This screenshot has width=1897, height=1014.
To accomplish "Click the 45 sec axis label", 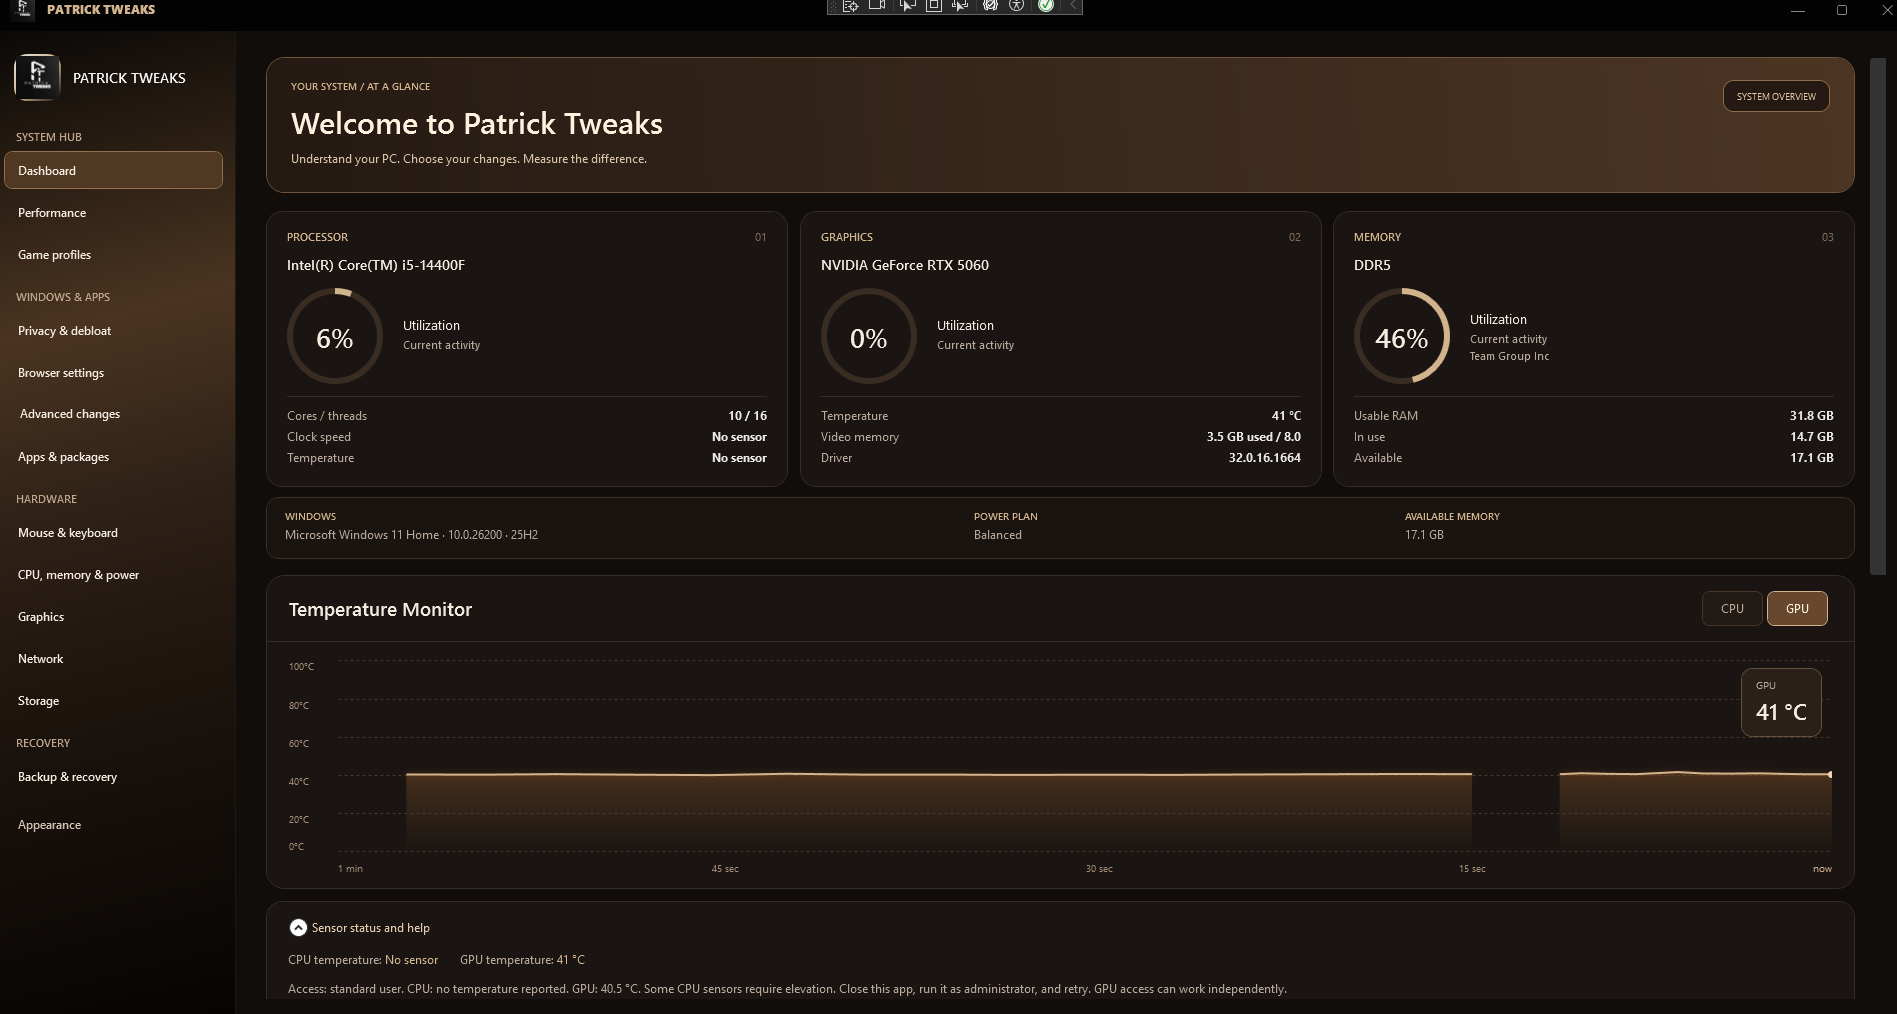I will pyautogui.click(x=725, y=869).
